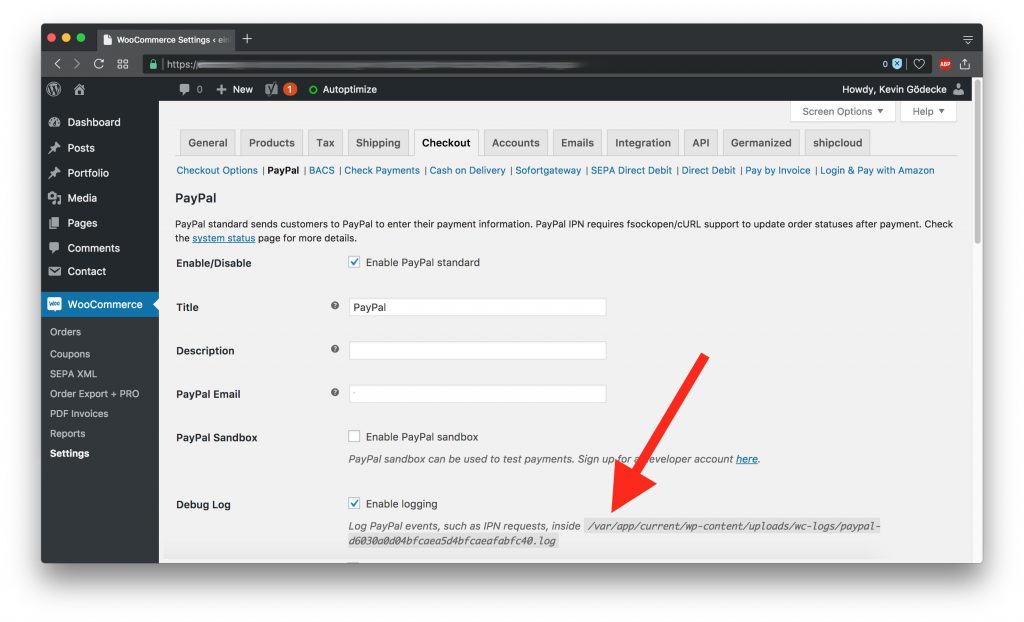Open a new browser tab with plus
The image size is (1024, 622).
pyautogui.click(x=247, y=39)
